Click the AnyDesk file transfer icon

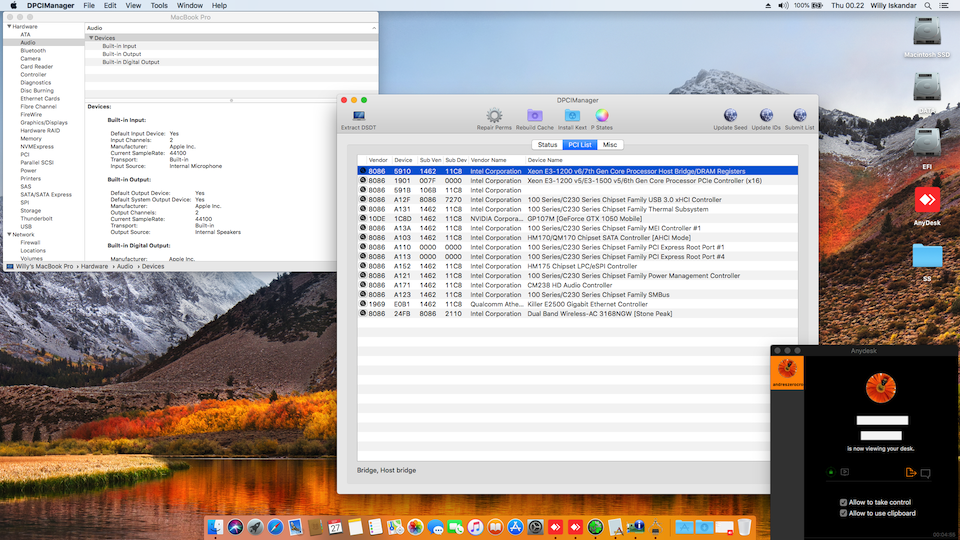click(x=910, y=473)
